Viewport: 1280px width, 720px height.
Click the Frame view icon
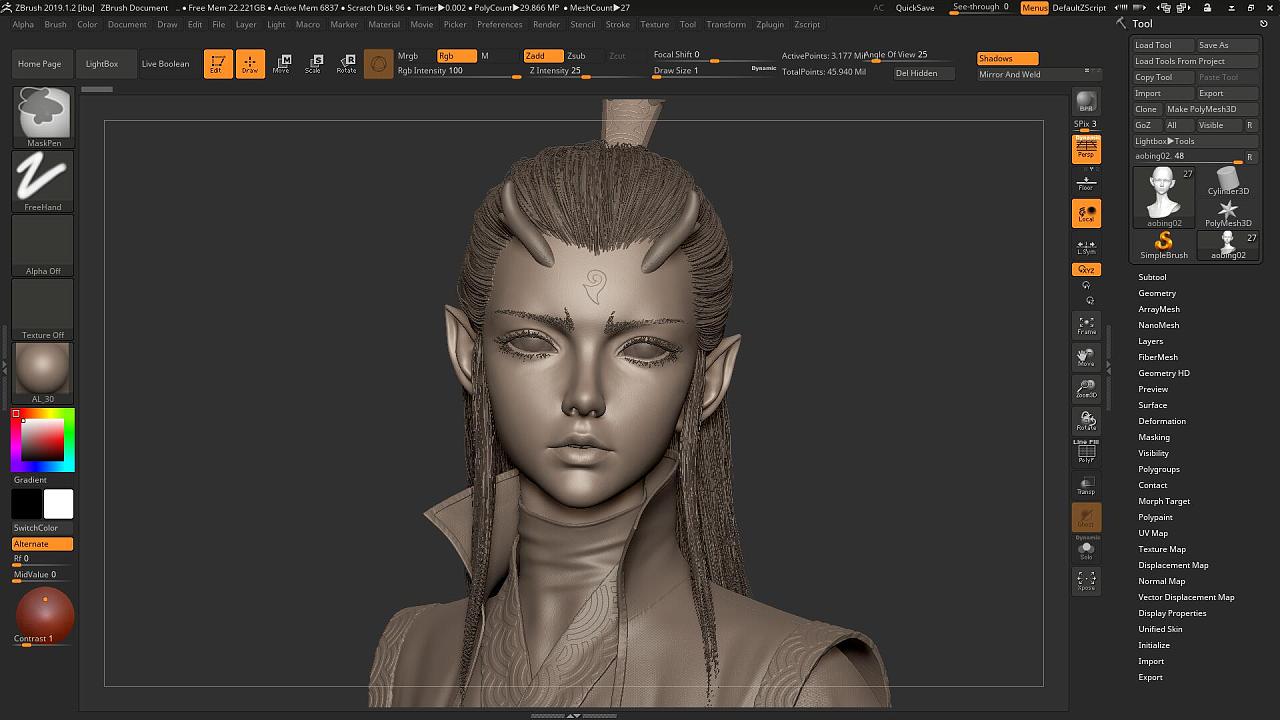pos(1086,324)
